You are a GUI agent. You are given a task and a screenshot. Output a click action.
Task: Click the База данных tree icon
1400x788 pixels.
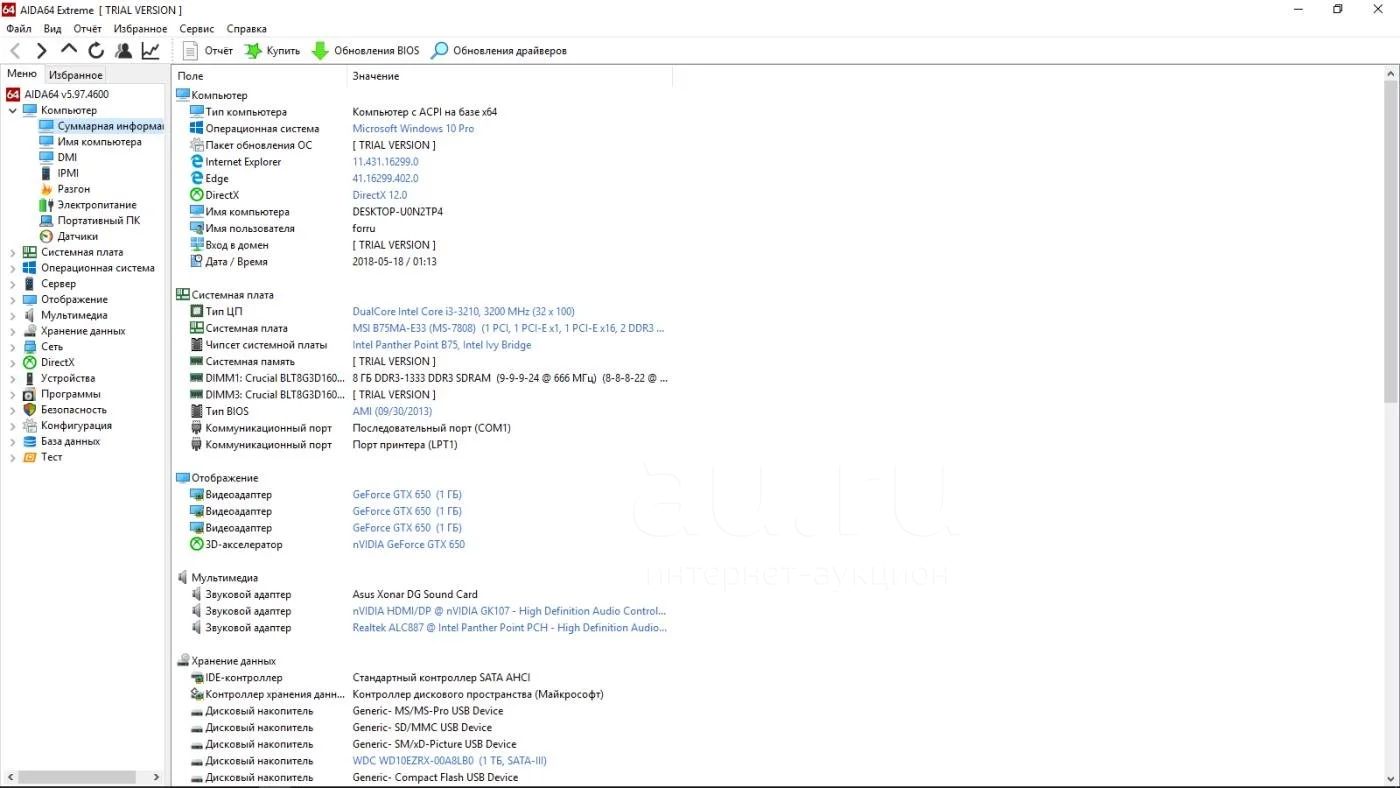(29, 441)
